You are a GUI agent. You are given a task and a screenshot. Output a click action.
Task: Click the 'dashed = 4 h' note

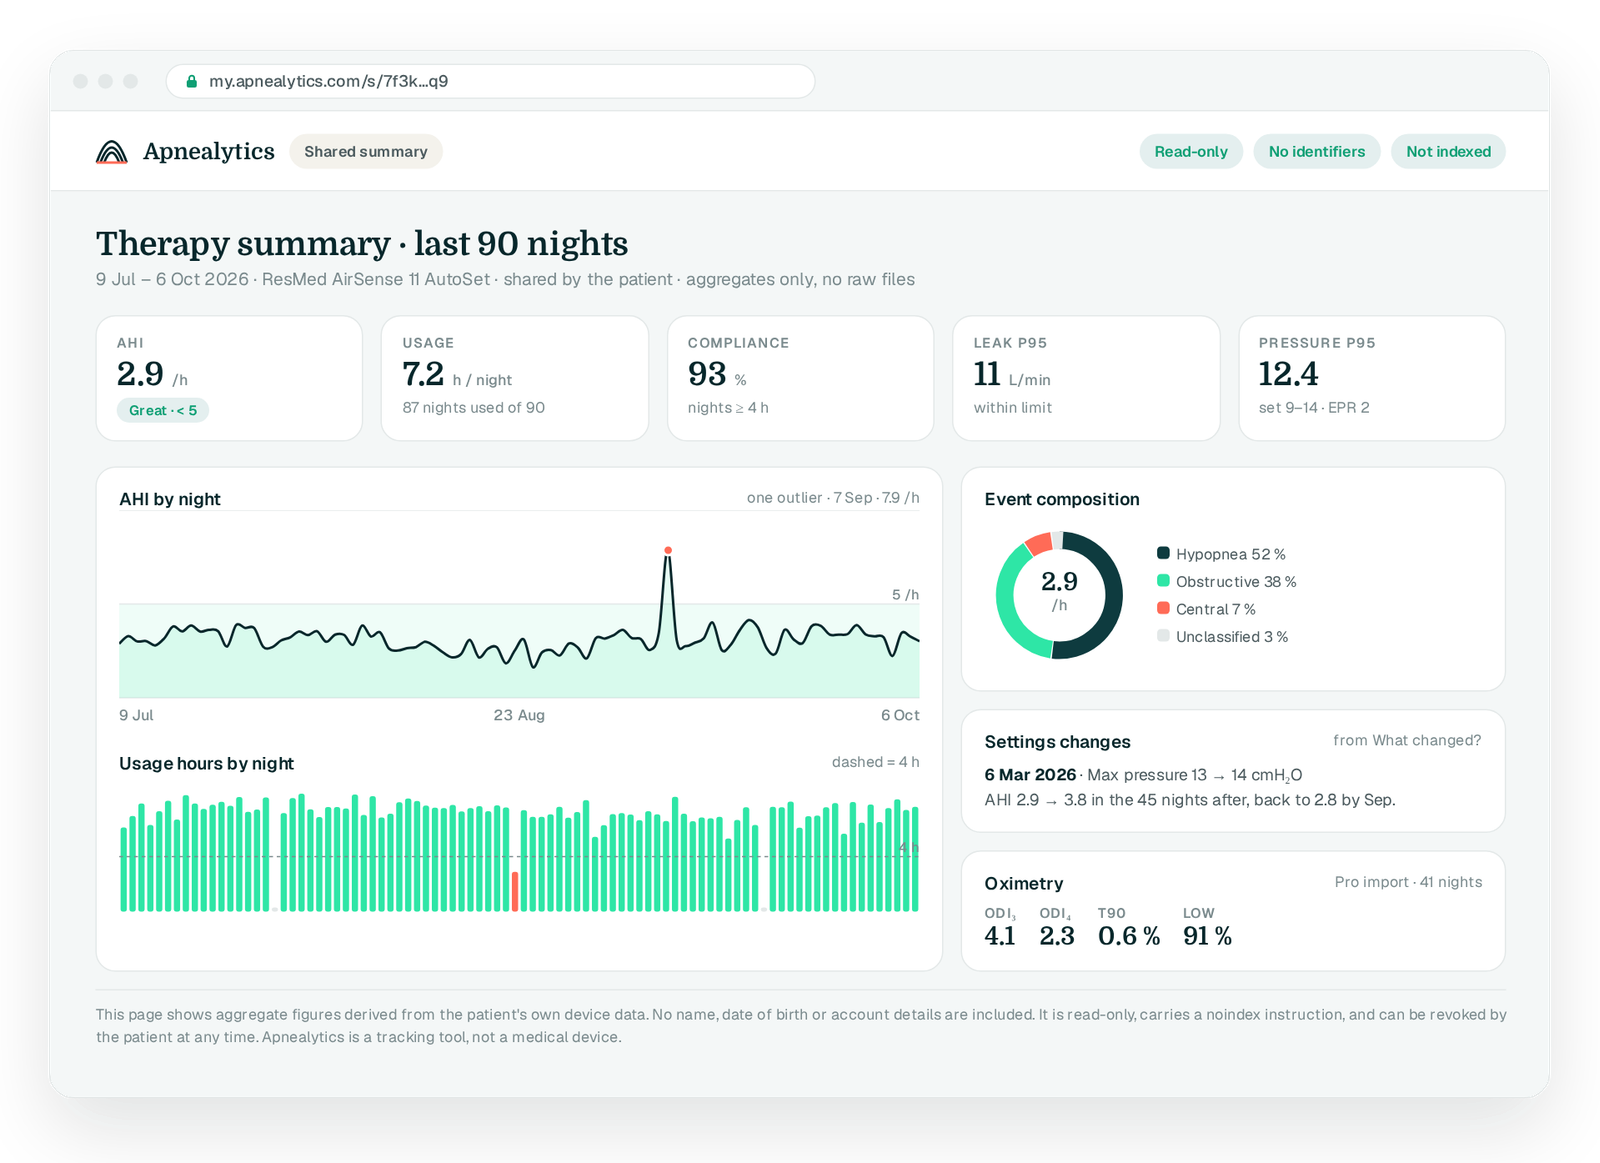pos(876,762)
